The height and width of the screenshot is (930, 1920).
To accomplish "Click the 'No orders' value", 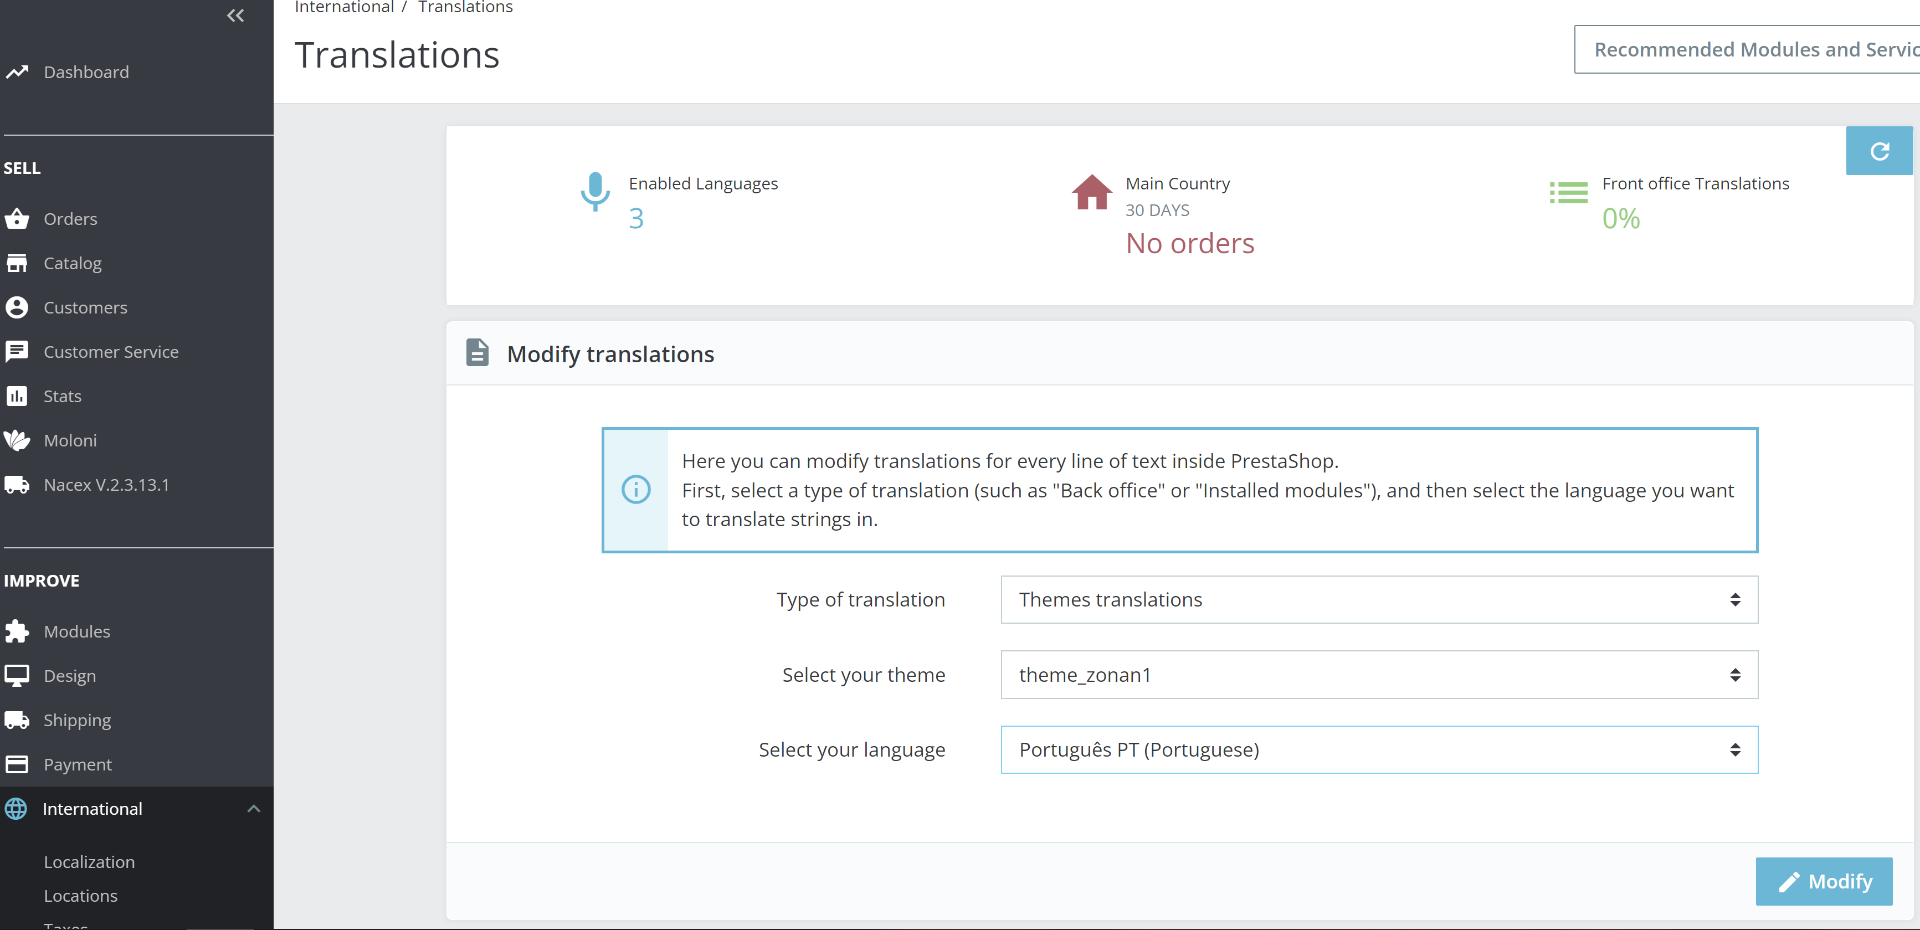I will click(x=1190, y=243).
